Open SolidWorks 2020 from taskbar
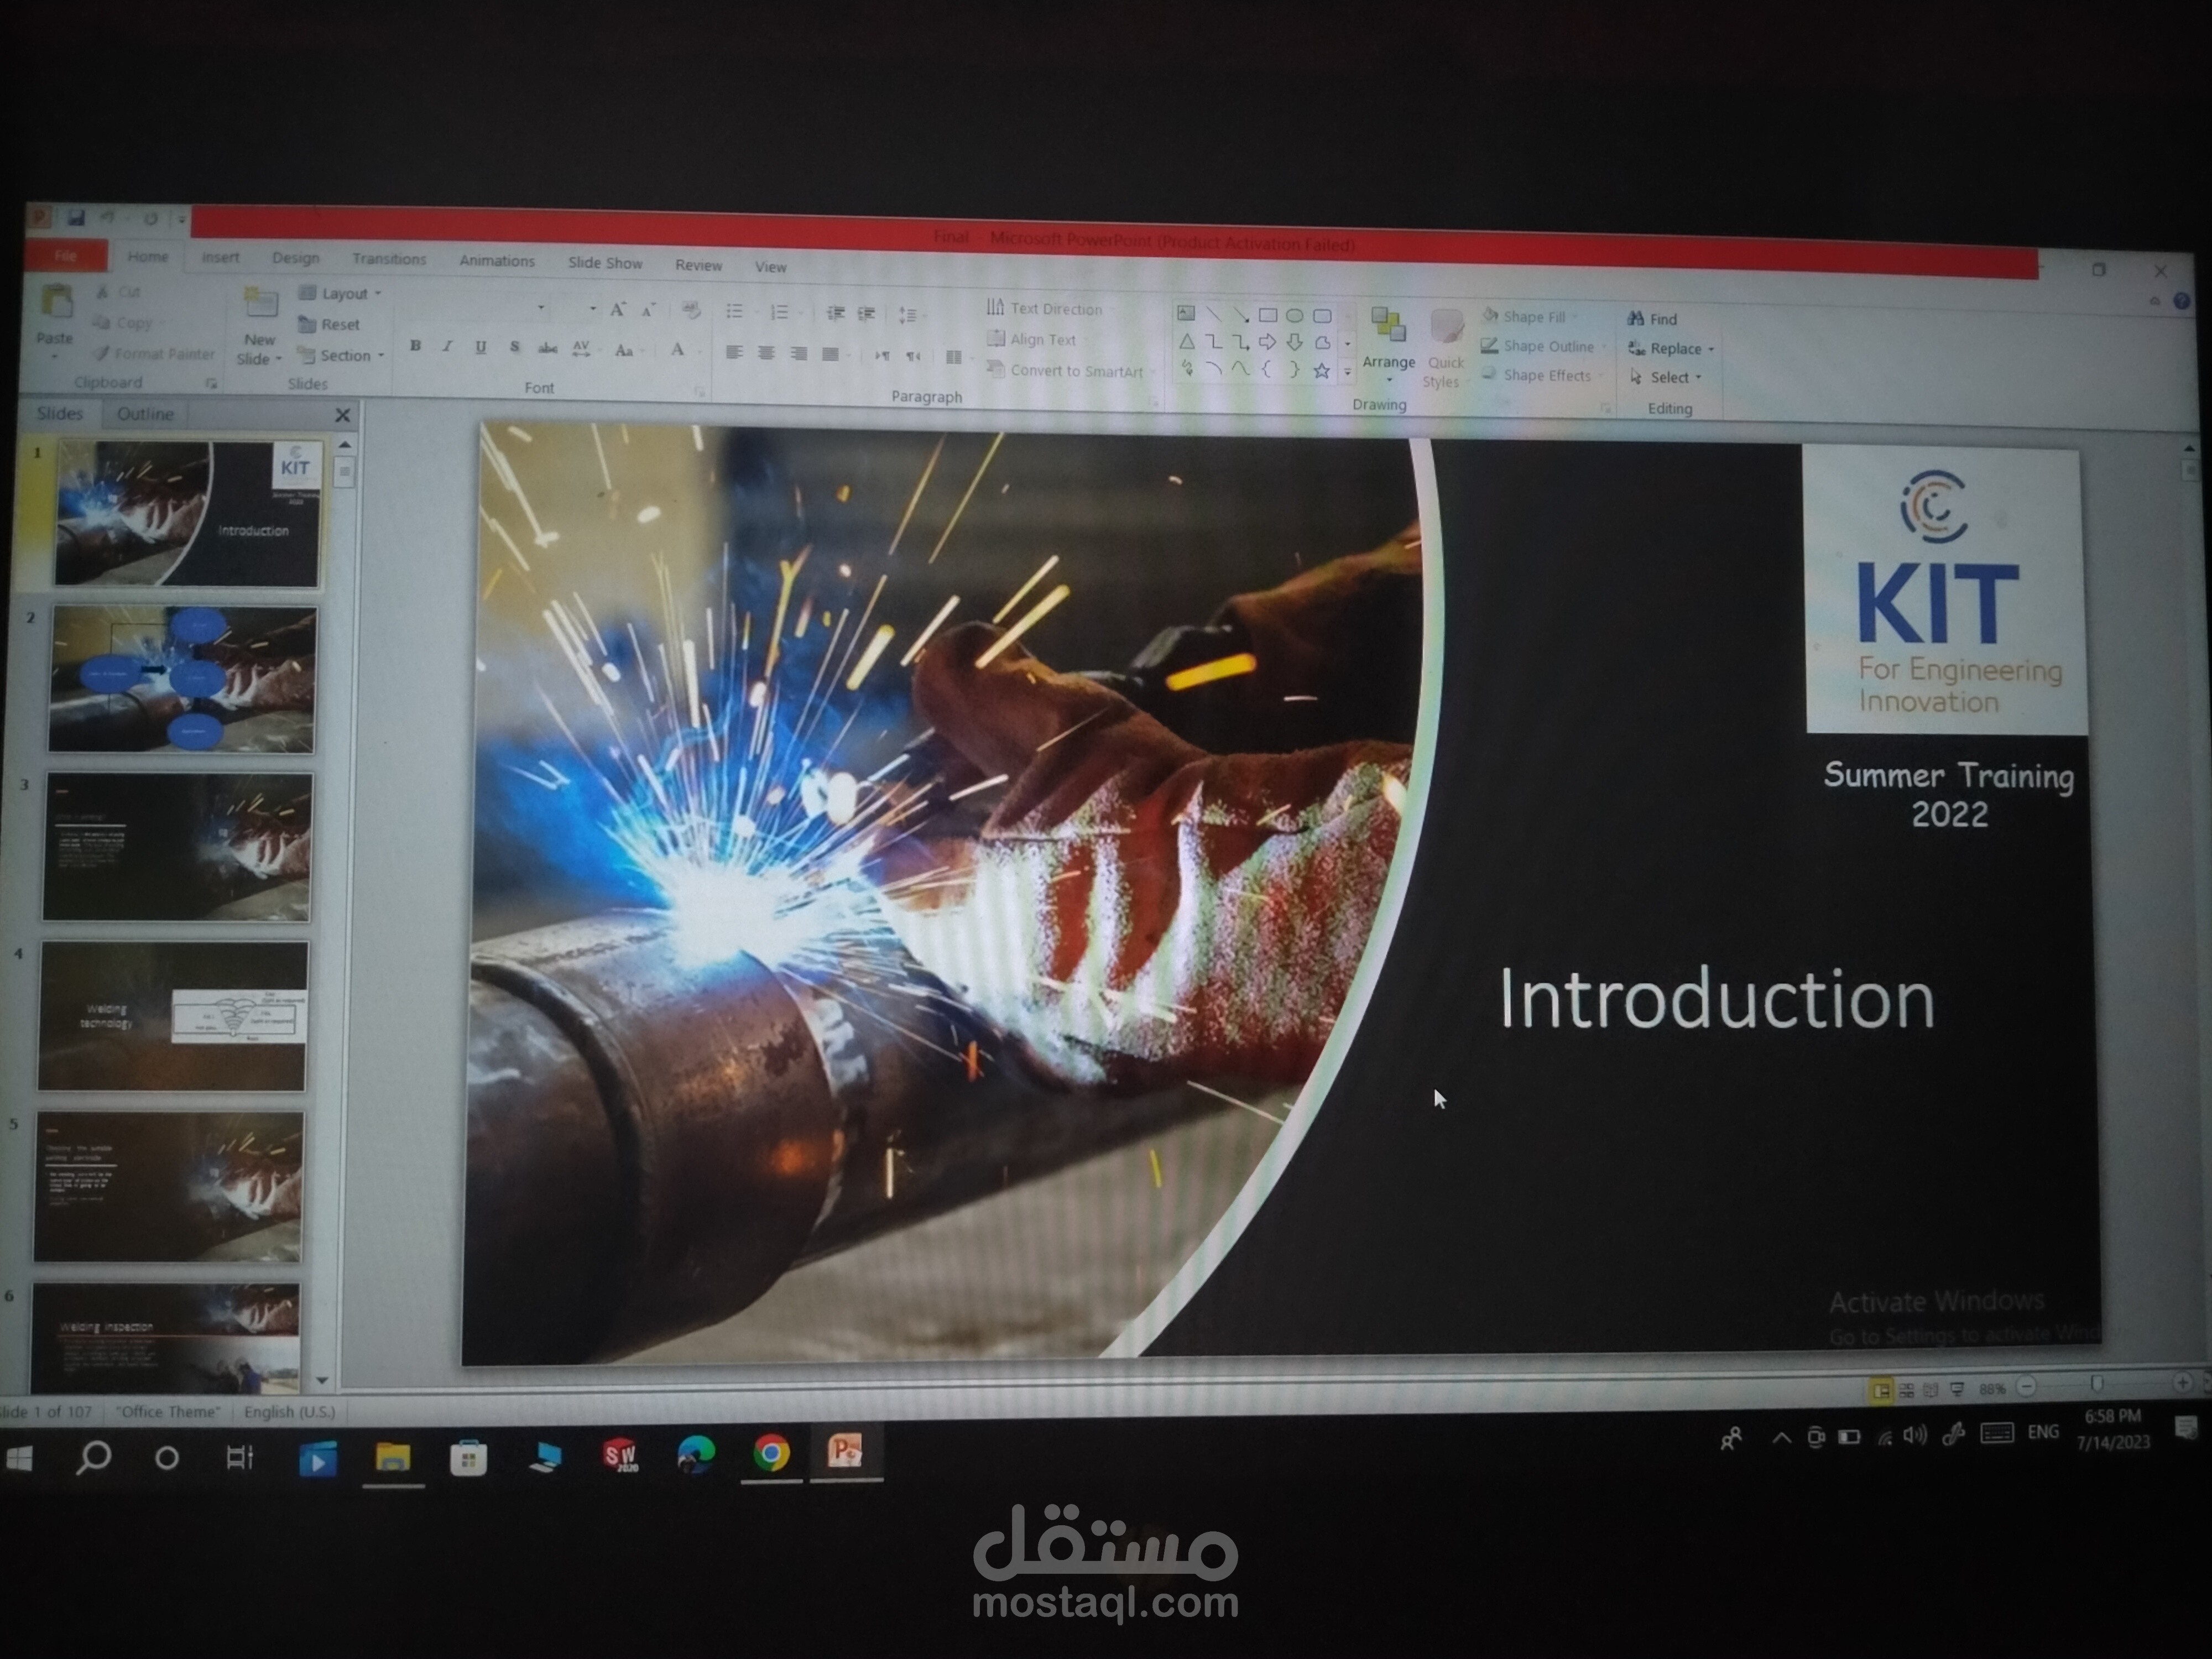The height and width of the screenshot is (1659, 2212). [x=620, y=1455]
